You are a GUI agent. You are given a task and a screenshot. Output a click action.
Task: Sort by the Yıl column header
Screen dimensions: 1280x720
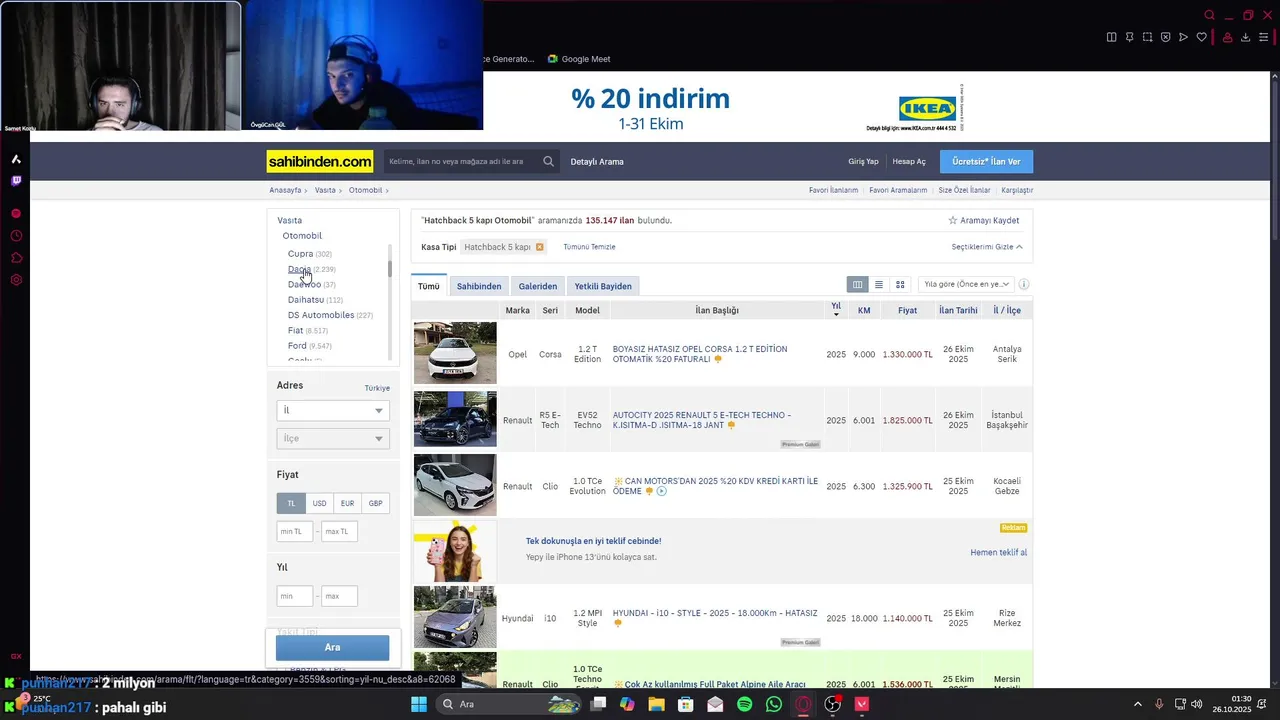point(836,310)
